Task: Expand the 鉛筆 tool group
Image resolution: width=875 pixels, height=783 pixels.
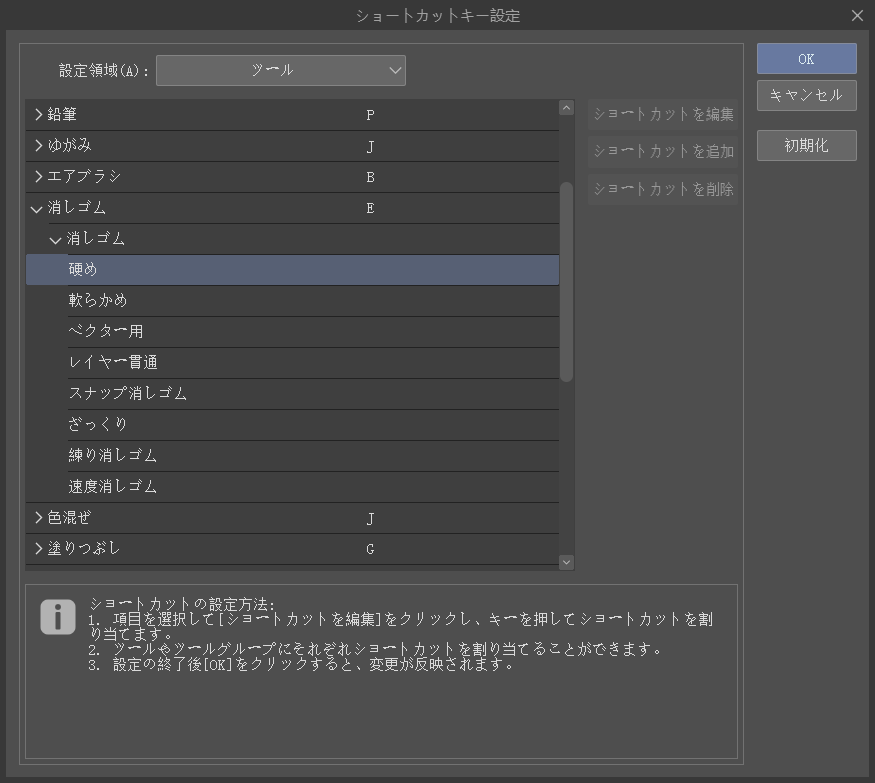Action: coord(39,114)
